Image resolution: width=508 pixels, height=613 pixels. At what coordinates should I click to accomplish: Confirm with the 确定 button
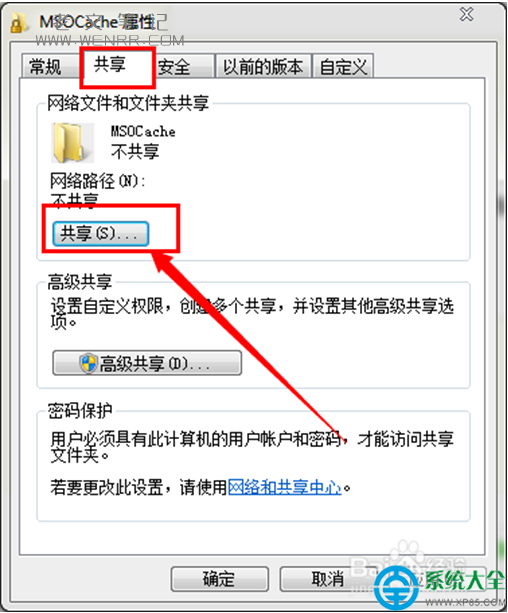click(x=219, y=579)
